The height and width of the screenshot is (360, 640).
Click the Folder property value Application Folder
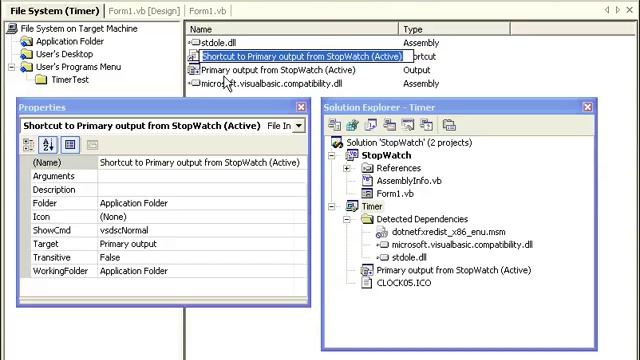point(202,203)
